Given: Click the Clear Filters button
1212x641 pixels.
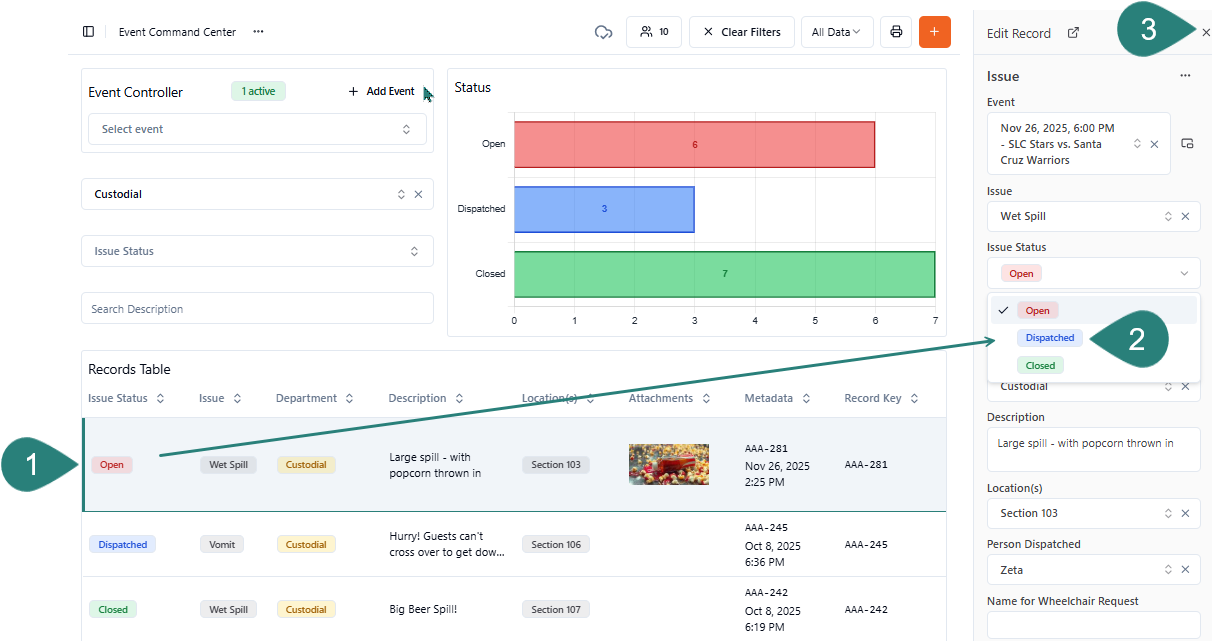Looking at the screenshot, I should (742, 32).
